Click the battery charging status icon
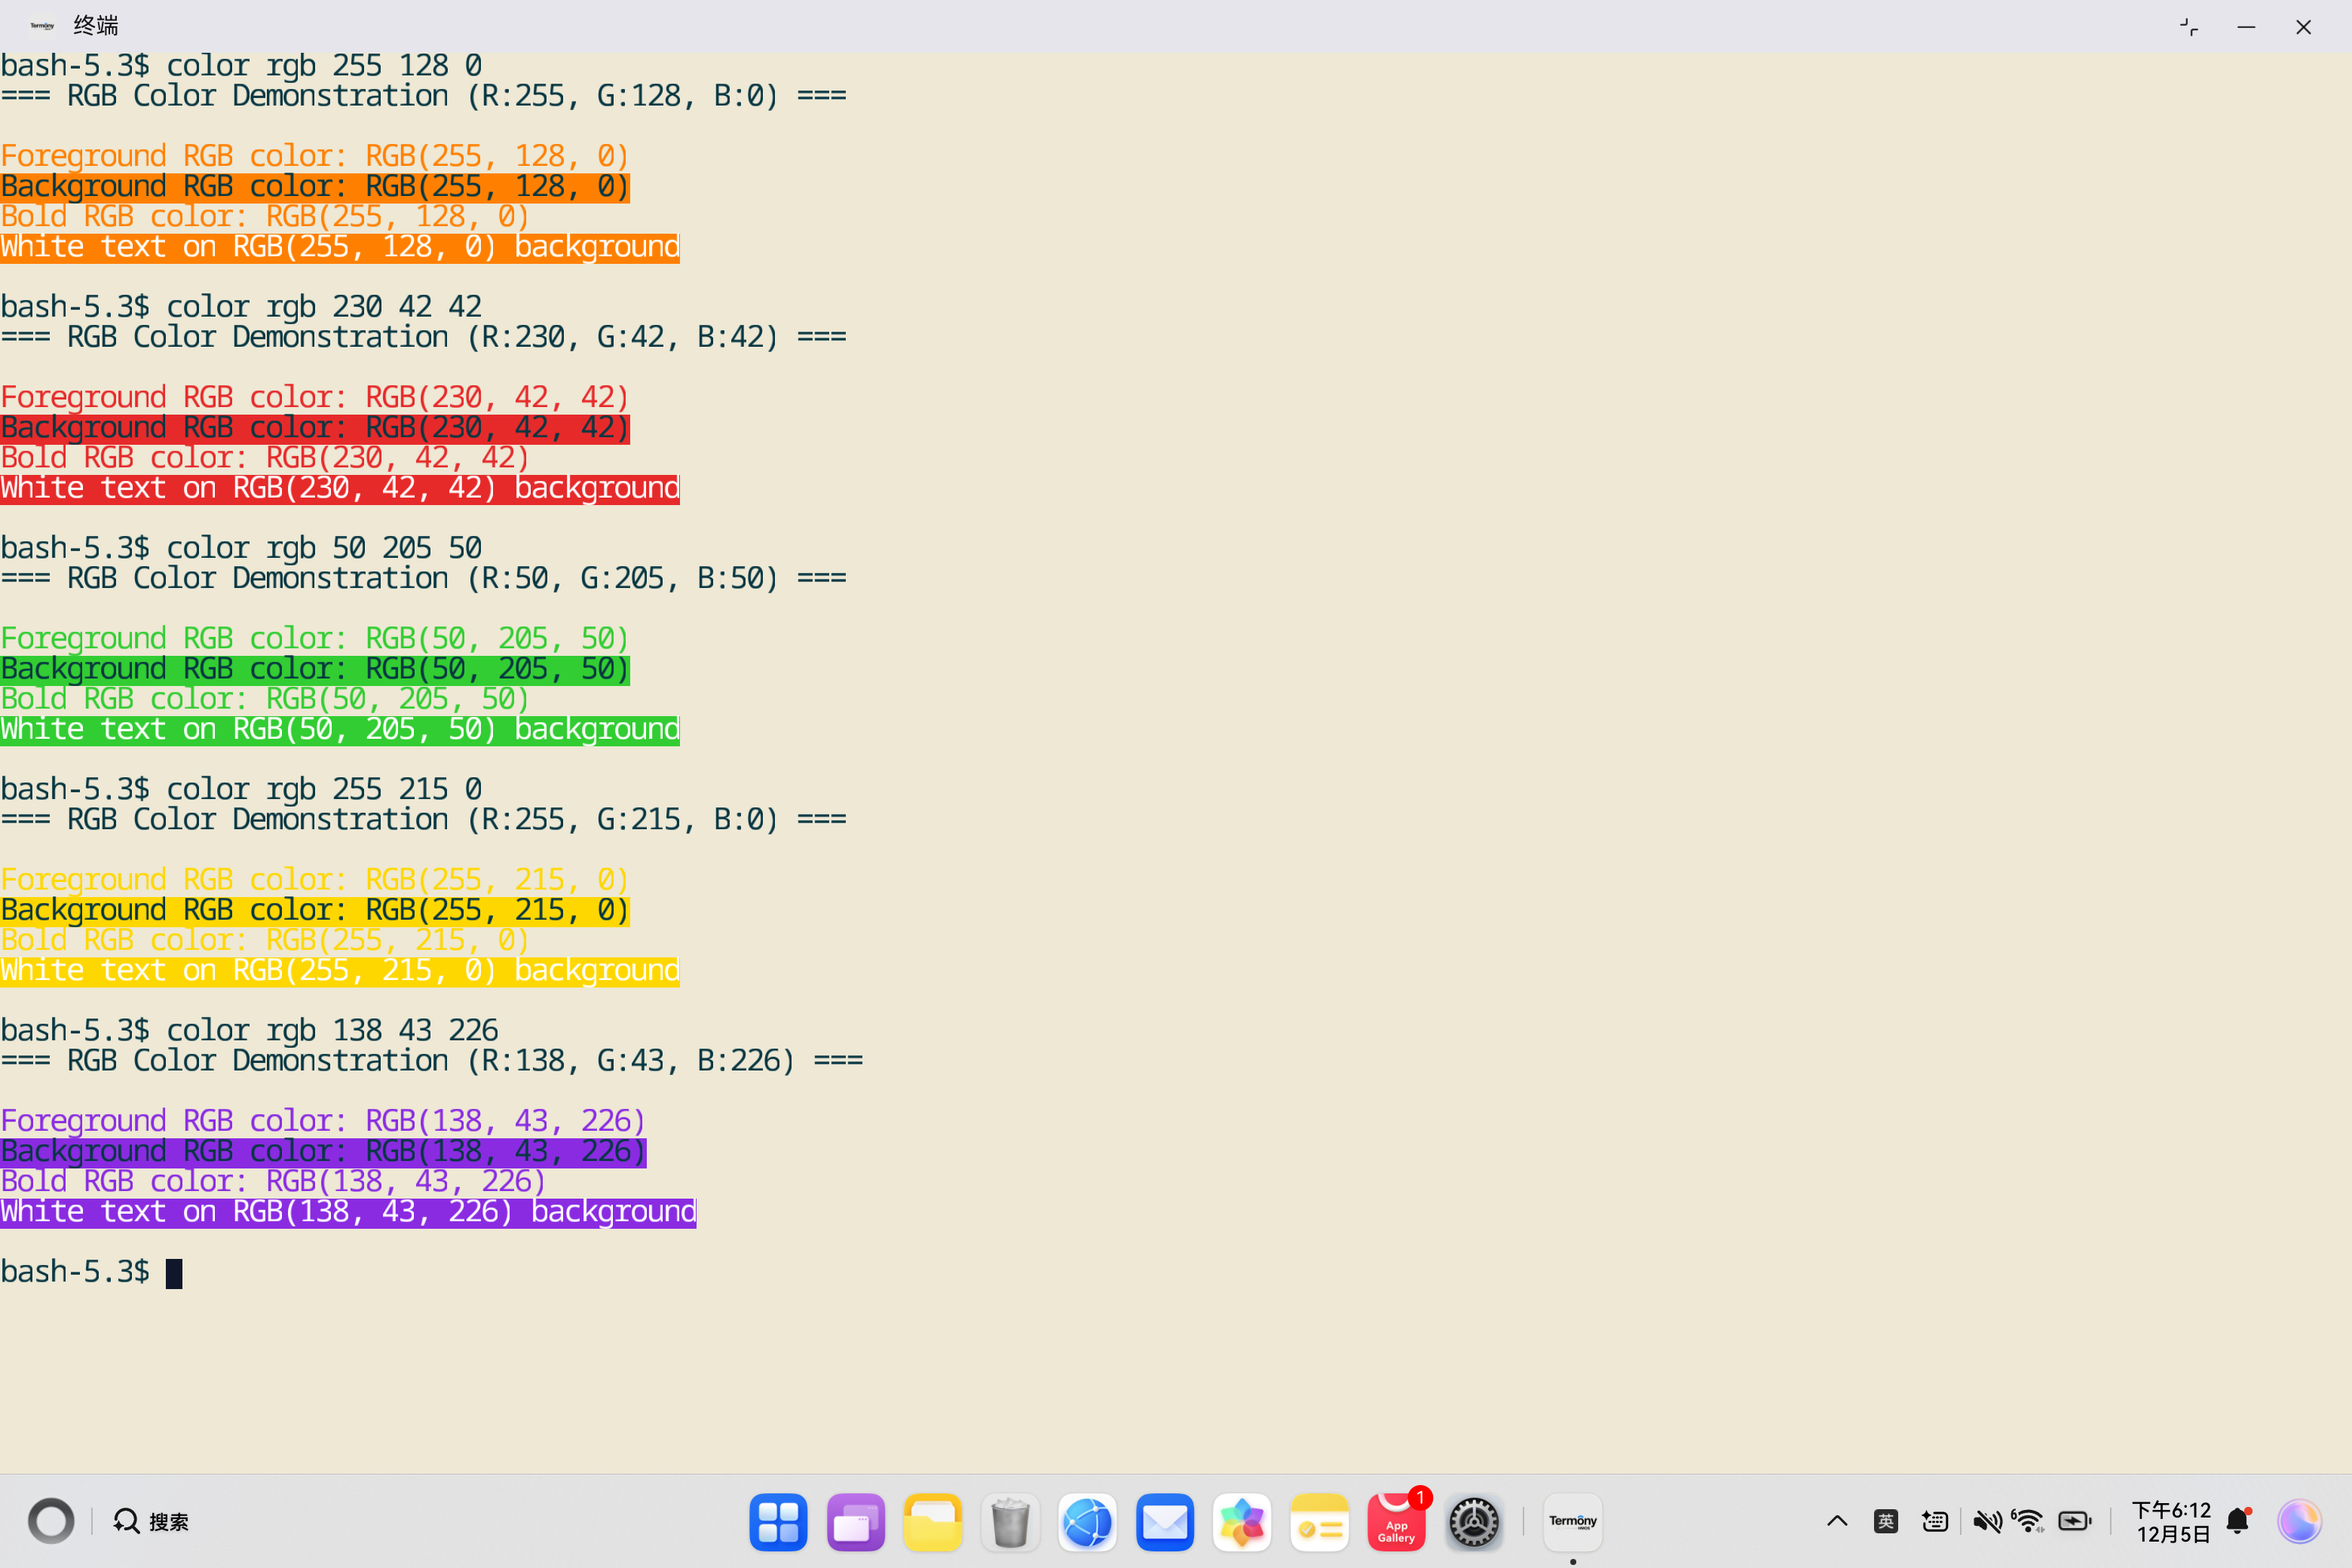 tap(2075, 1521)
